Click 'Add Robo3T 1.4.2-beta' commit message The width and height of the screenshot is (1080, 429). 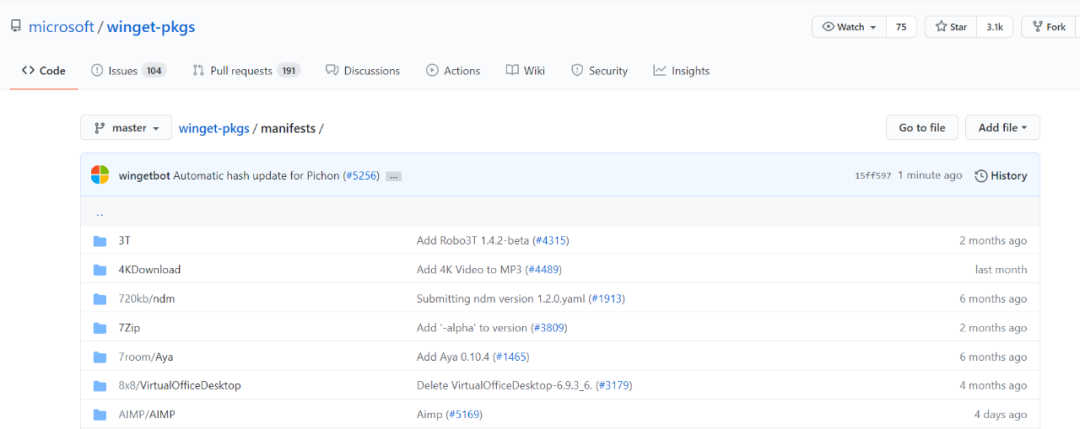coord(473,241)
